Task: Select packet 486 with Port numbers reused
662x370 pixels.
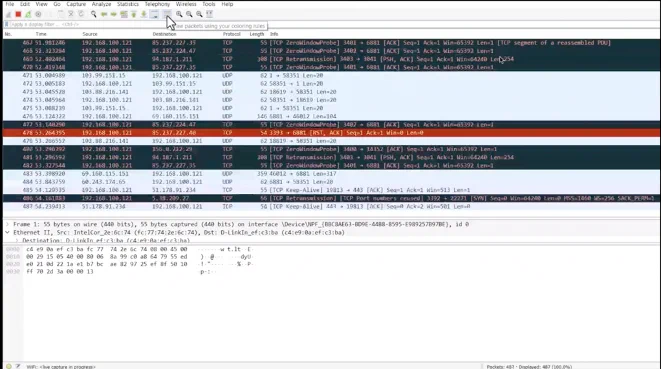Action: pos(331,198)
